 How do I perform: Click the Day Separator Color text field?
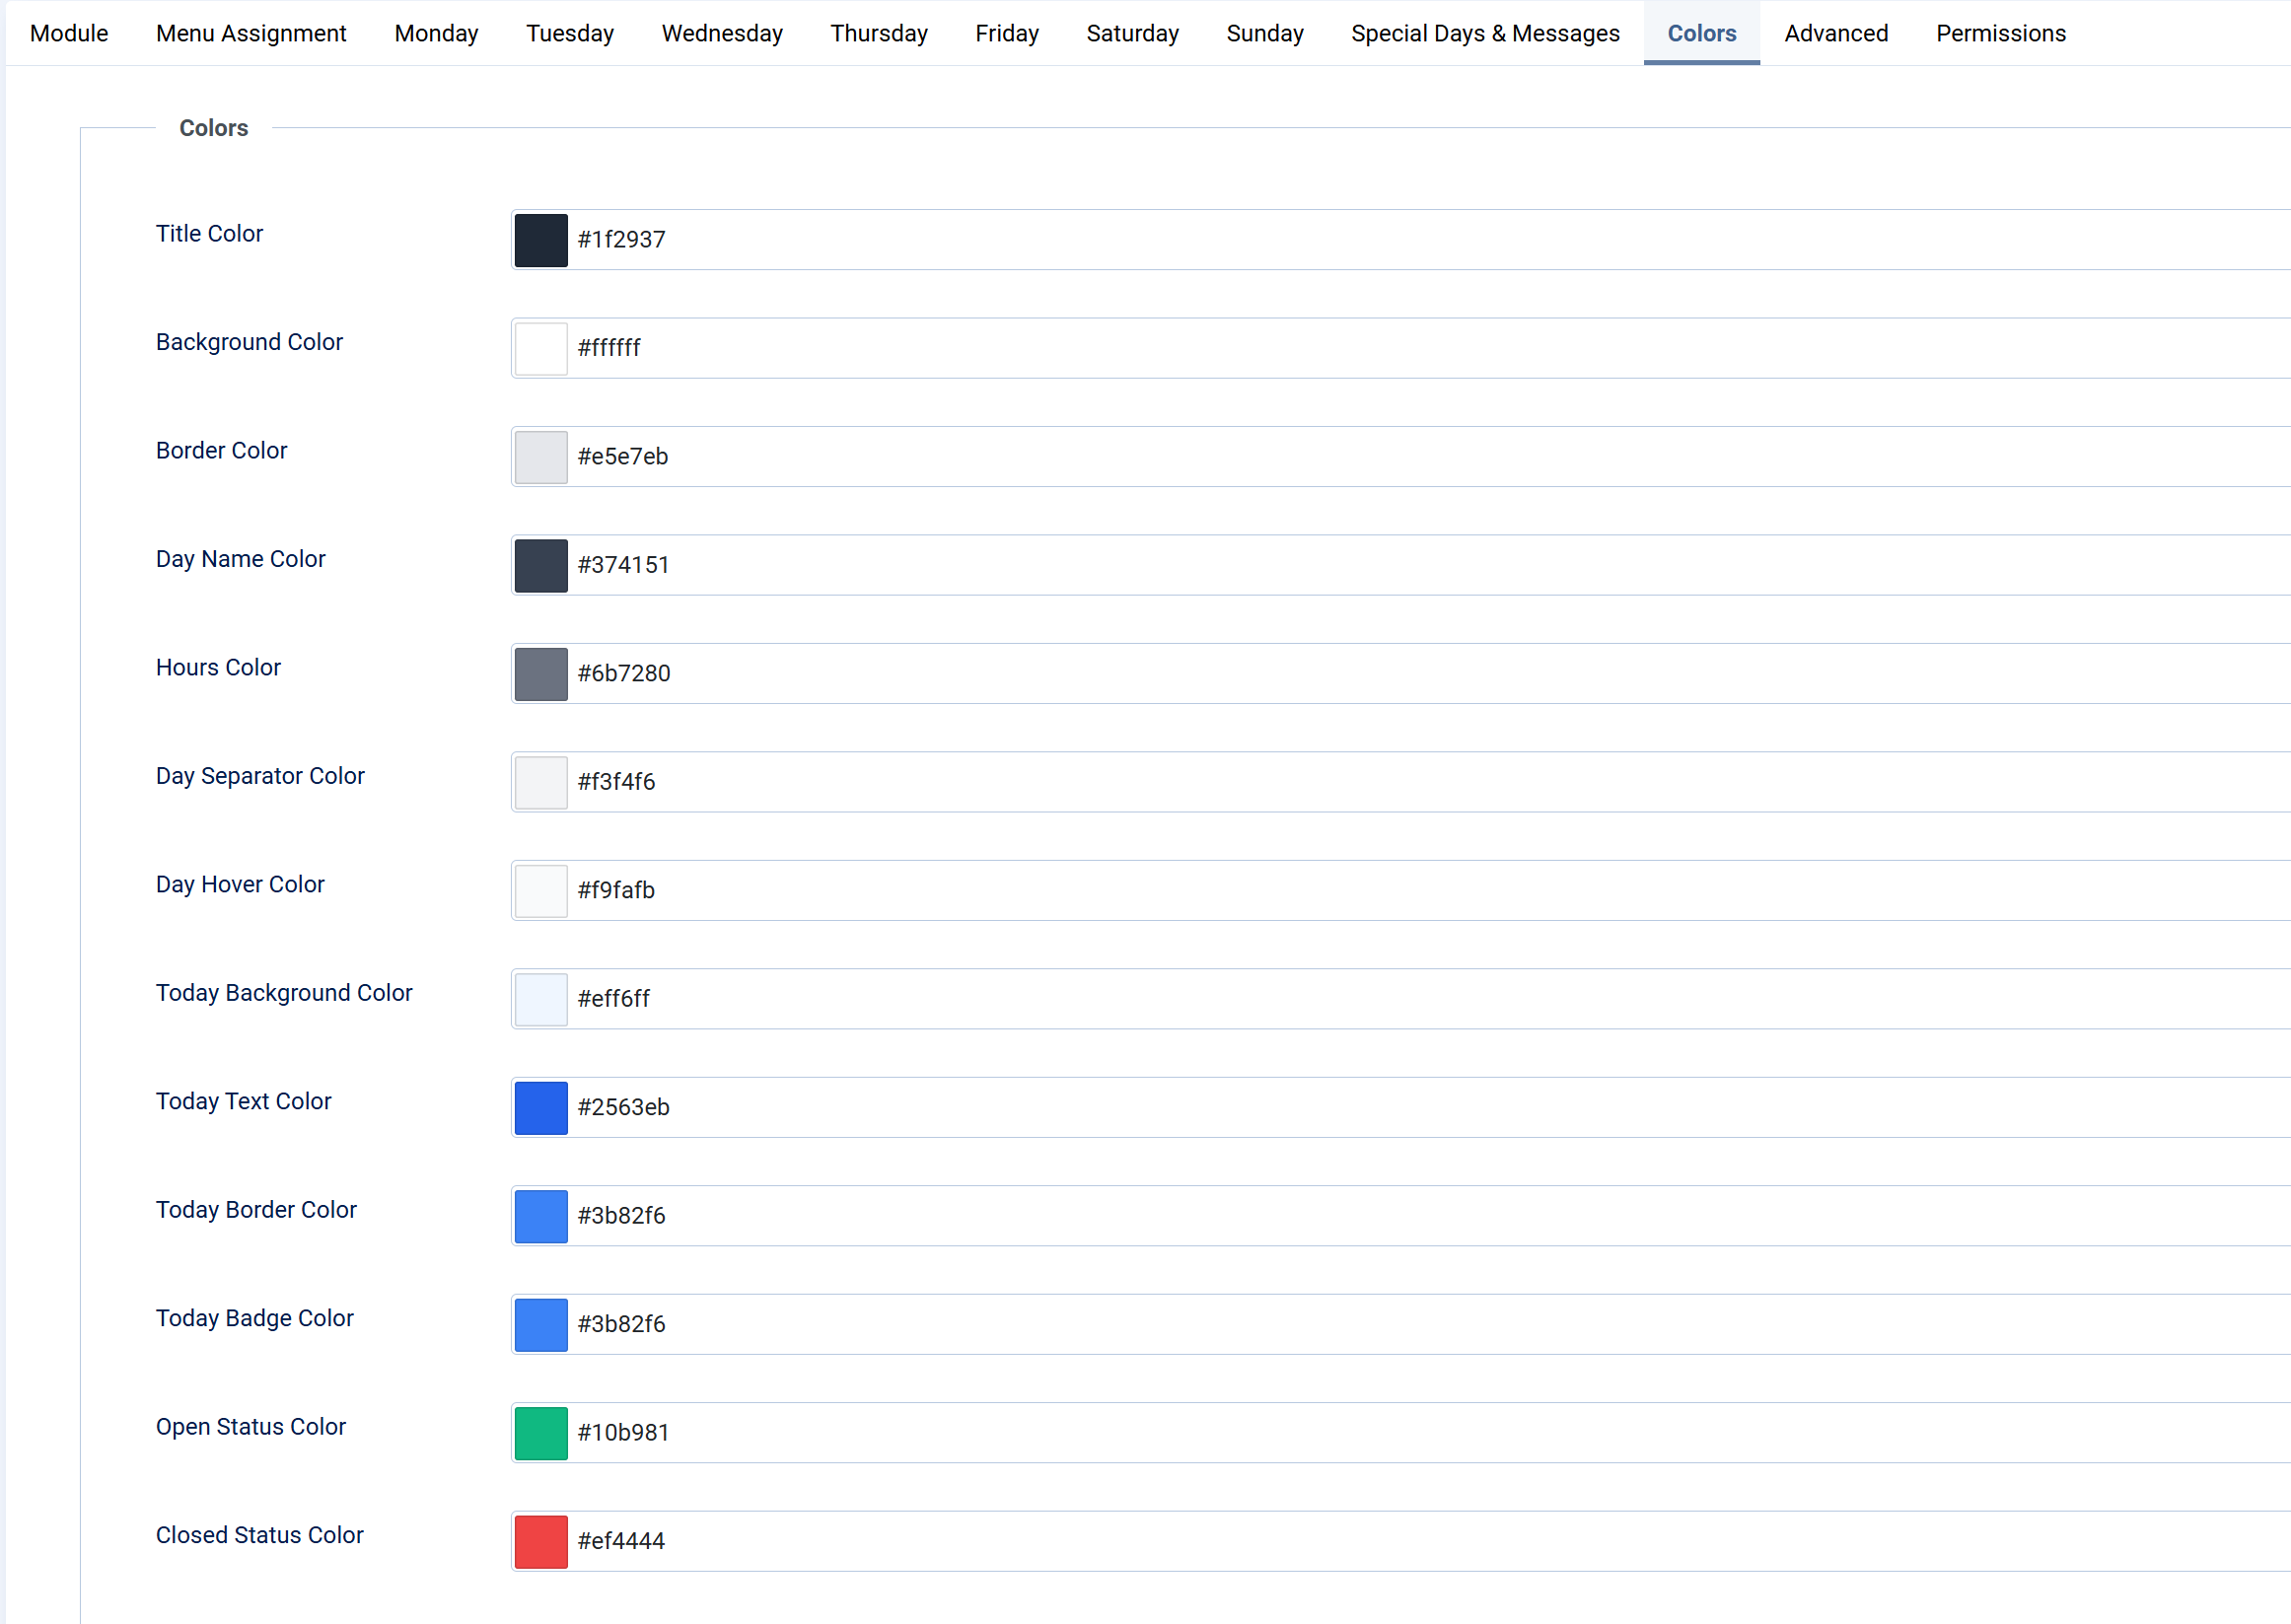(1400, 782)
